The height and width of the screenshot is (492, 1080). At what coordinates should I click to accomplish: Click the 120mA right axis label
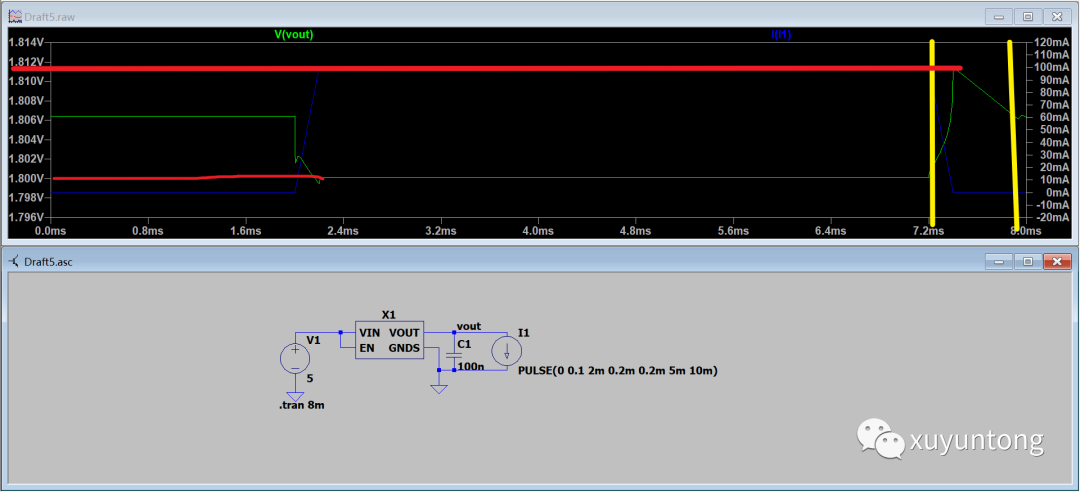coord(1050,42)
